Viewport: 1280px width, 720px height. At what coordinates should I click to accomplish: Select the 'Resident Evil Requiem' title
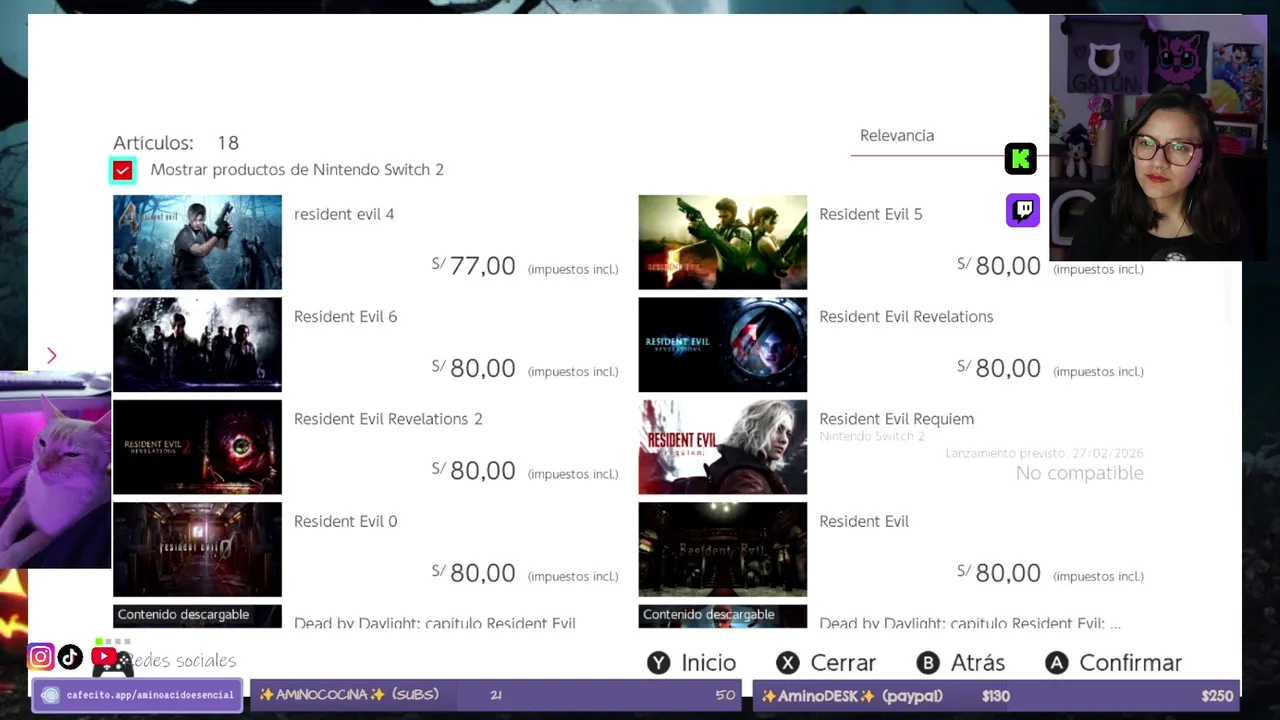896,419
